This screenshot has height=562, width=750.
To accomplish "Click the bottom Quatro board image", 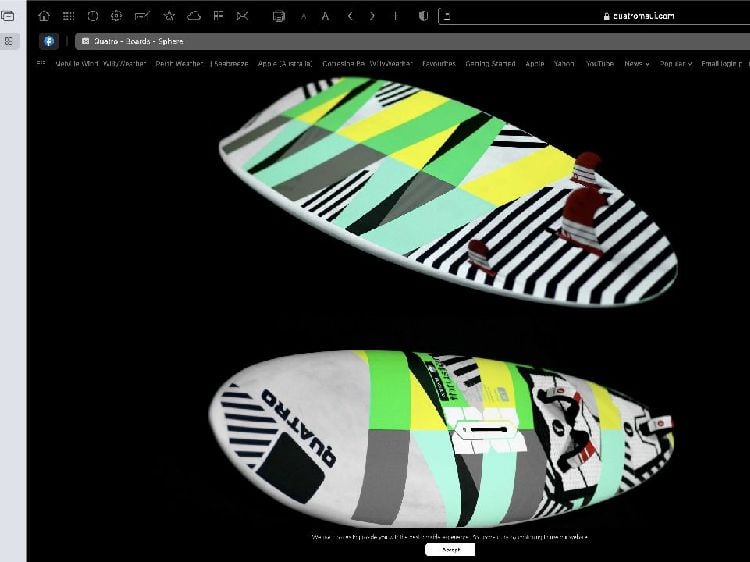I will [x=441, y=438].
